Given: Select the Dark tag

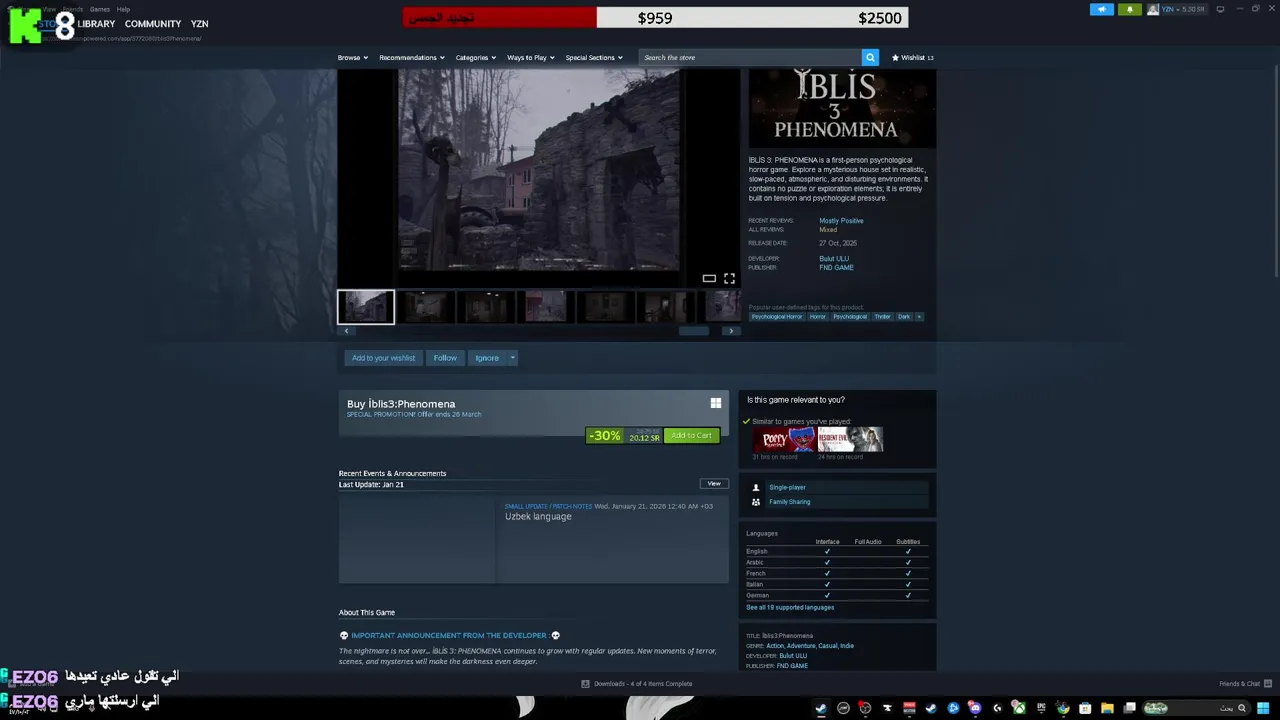Looking at the screenshot, I should (x=904, y=316).
